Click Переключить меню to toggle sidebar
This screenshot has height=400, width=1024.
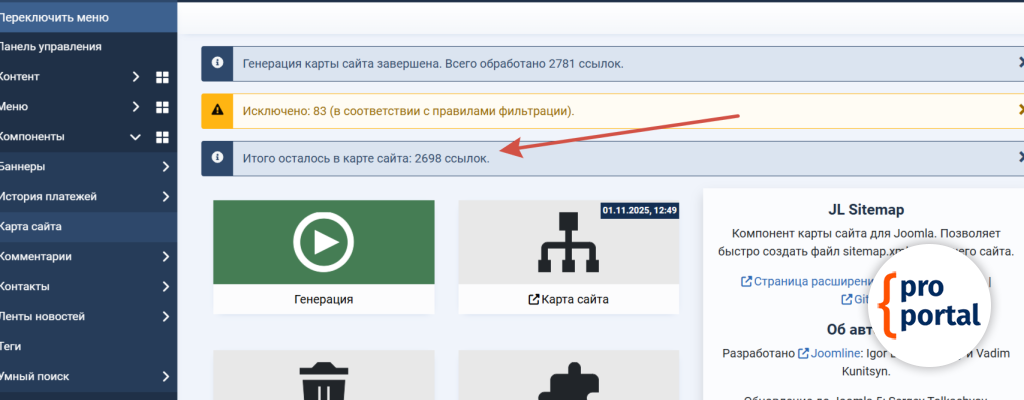point(55,17)
